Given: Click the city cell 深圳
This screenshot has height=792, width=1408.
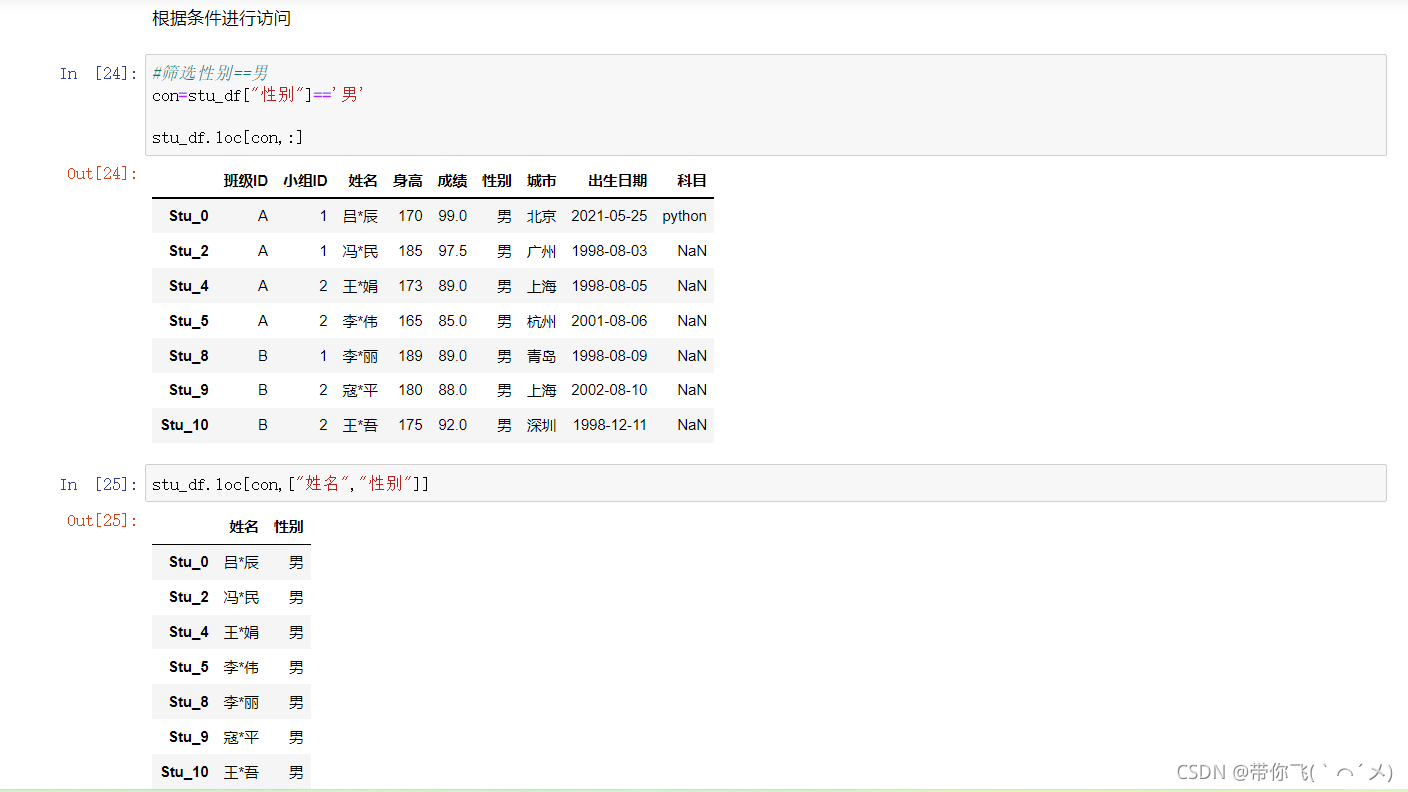Looking at the screenshot, I should (x=542, y=425).
